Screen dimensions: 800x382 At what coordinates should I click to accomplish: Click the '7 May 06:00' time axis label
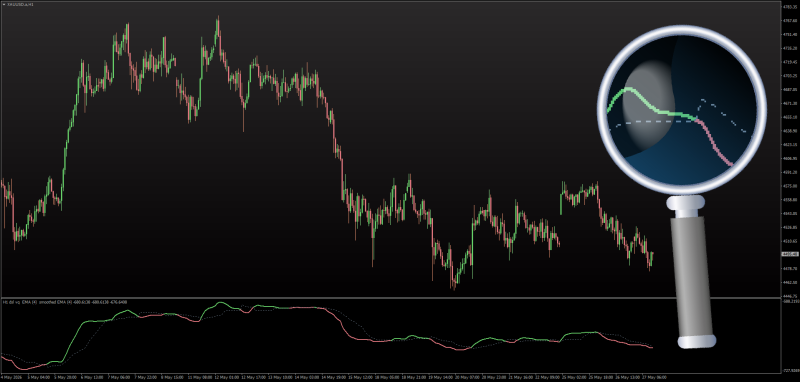(x=119, y=377)
